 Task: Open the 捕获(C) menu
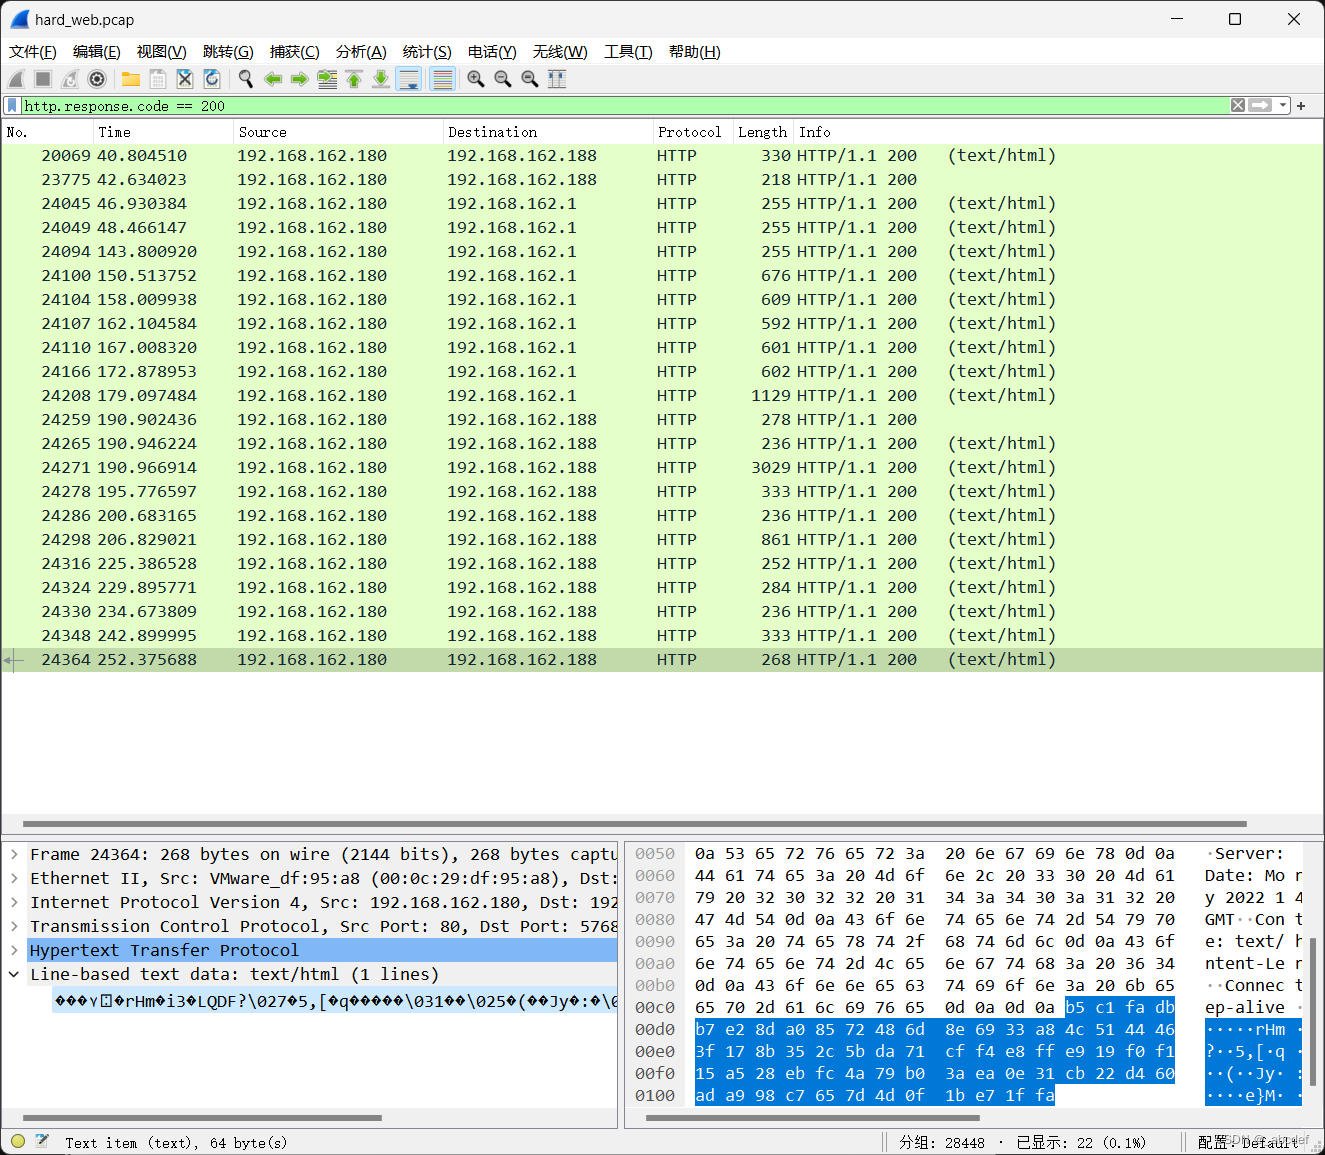[295, 52]
